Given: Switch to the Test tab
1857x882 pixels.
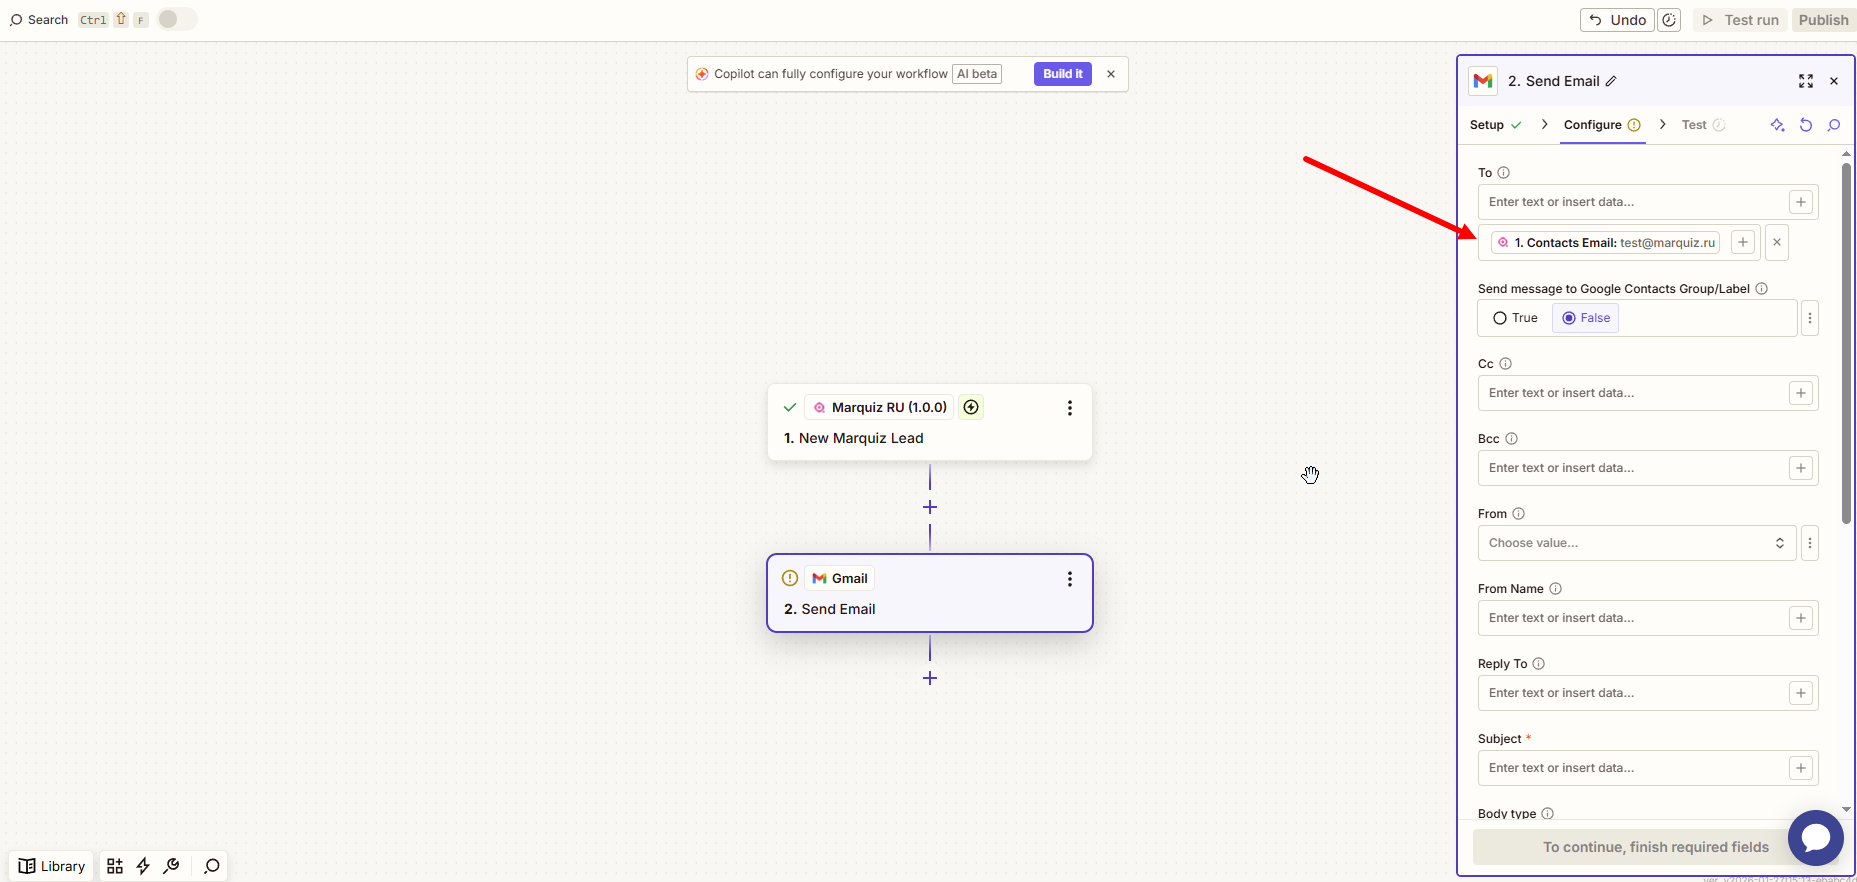Looking at the screenshot, I should pos(1694,125).
